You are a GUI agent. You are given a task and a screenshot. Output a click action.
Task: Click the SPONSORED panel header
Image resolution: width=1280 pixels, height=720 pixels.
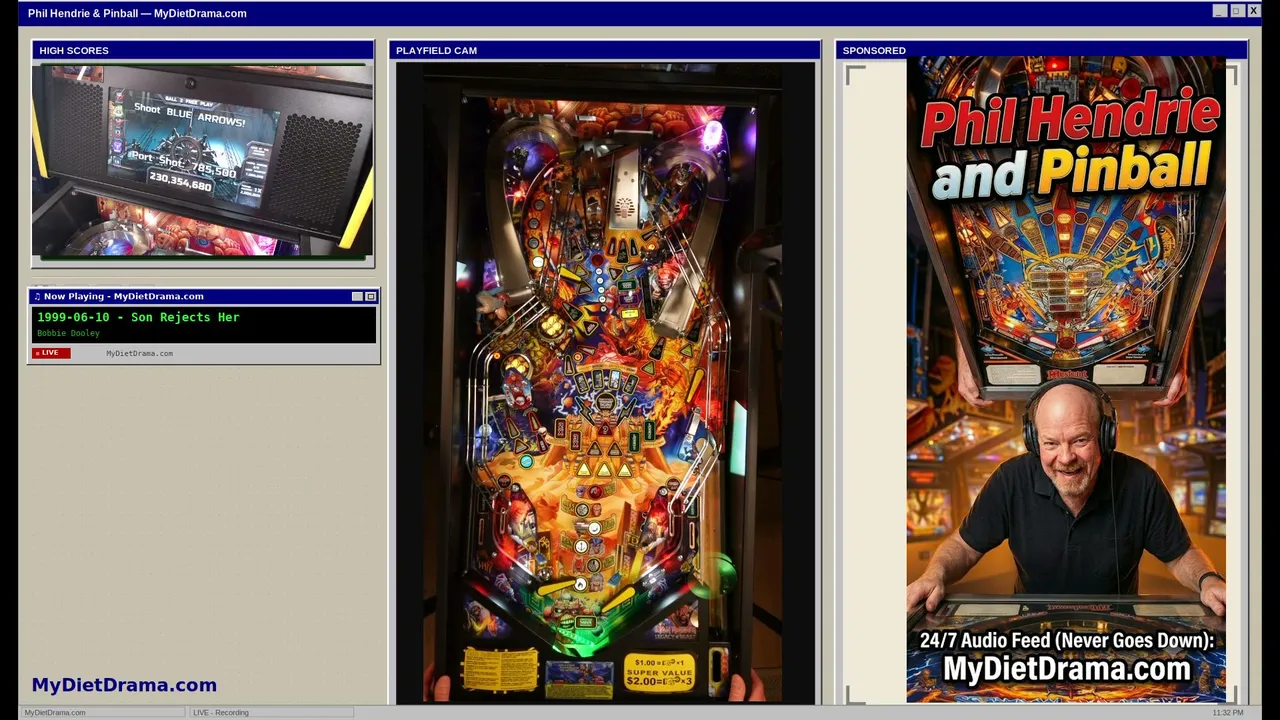click(1041, 50)
